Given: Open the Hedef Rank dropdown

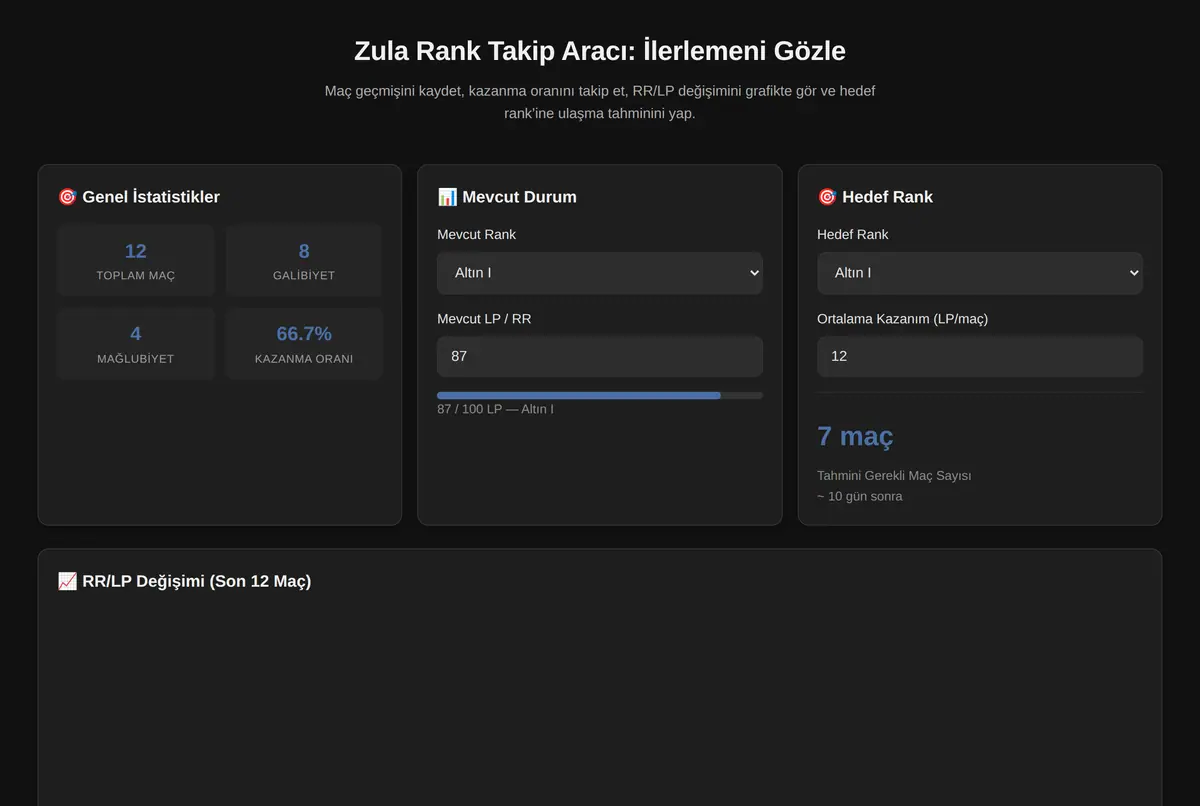Looking at the screenshot, I should tap(980, 273).
